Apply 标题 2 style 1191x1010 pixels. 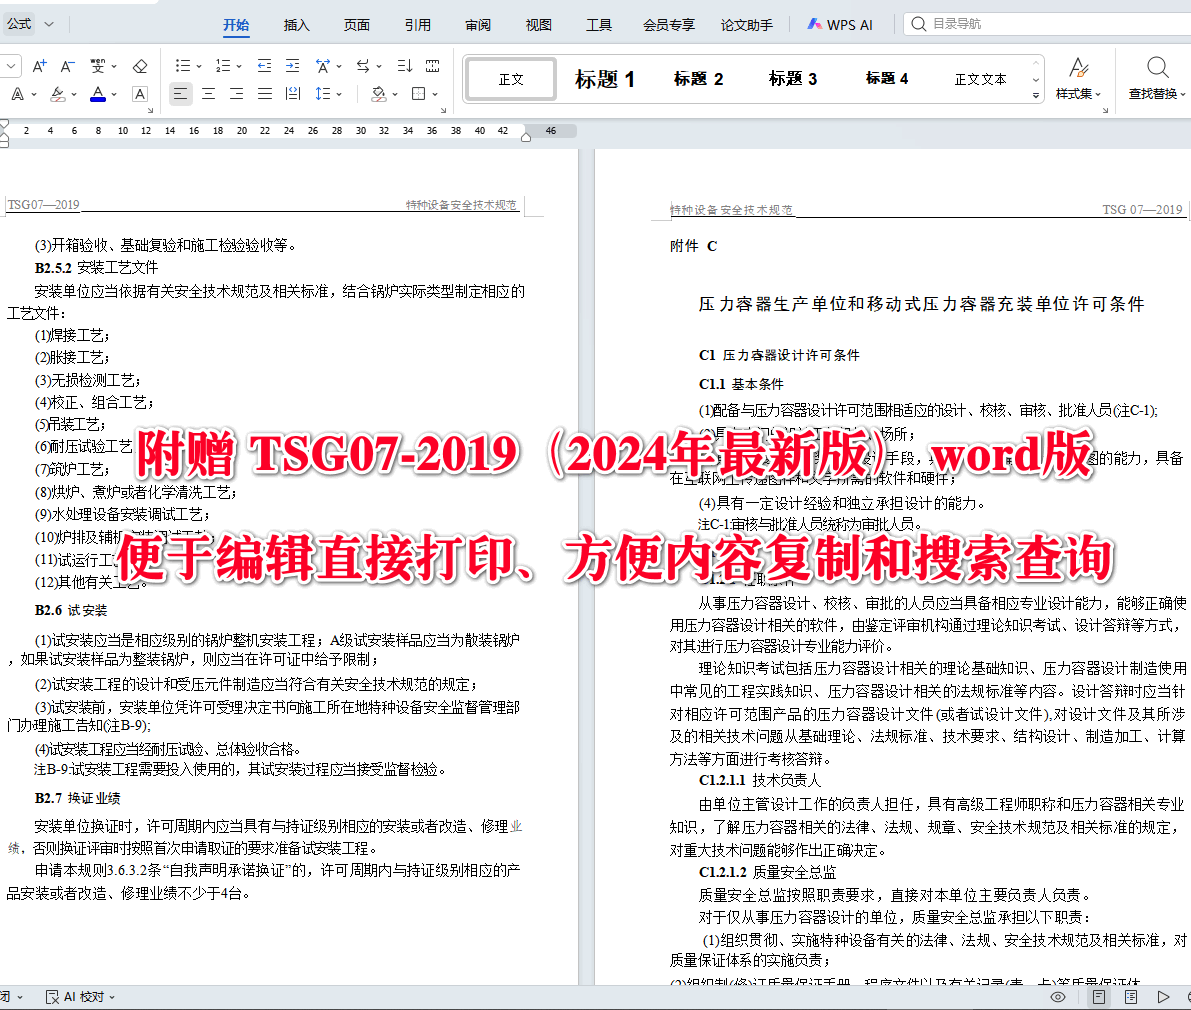tap(698, 79)
